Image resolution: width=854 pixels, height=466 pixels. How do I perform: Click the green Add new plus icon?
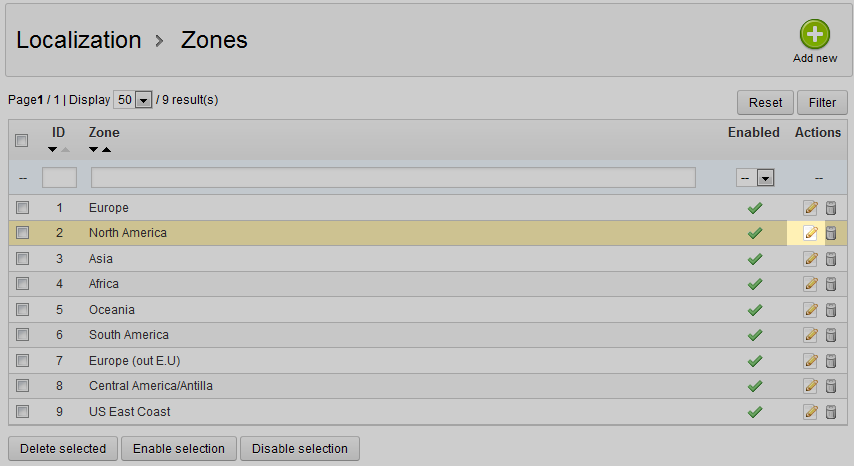[815, 35]
